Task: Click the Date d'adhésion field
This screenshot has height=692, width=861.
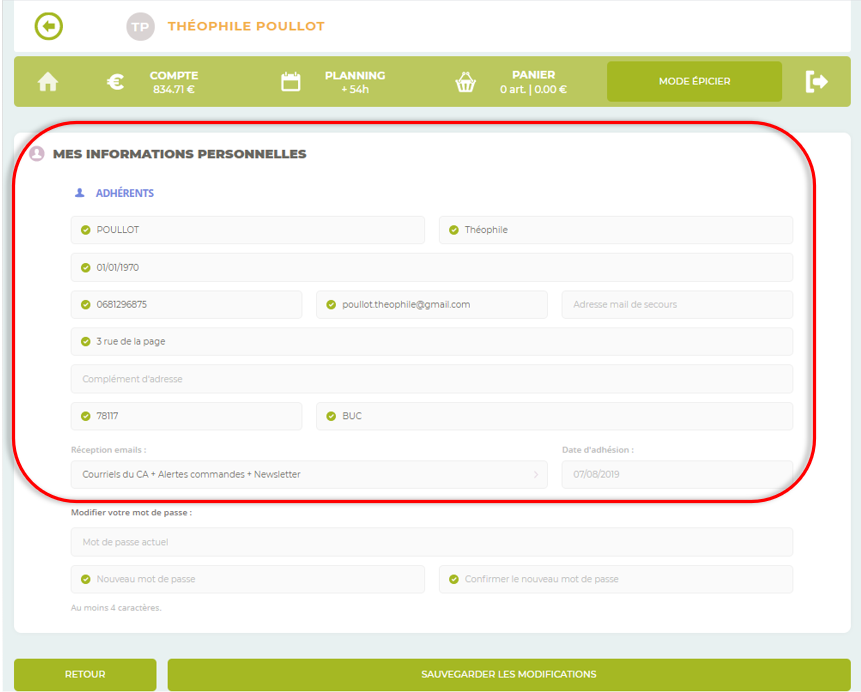Action: tap(676, 474)
